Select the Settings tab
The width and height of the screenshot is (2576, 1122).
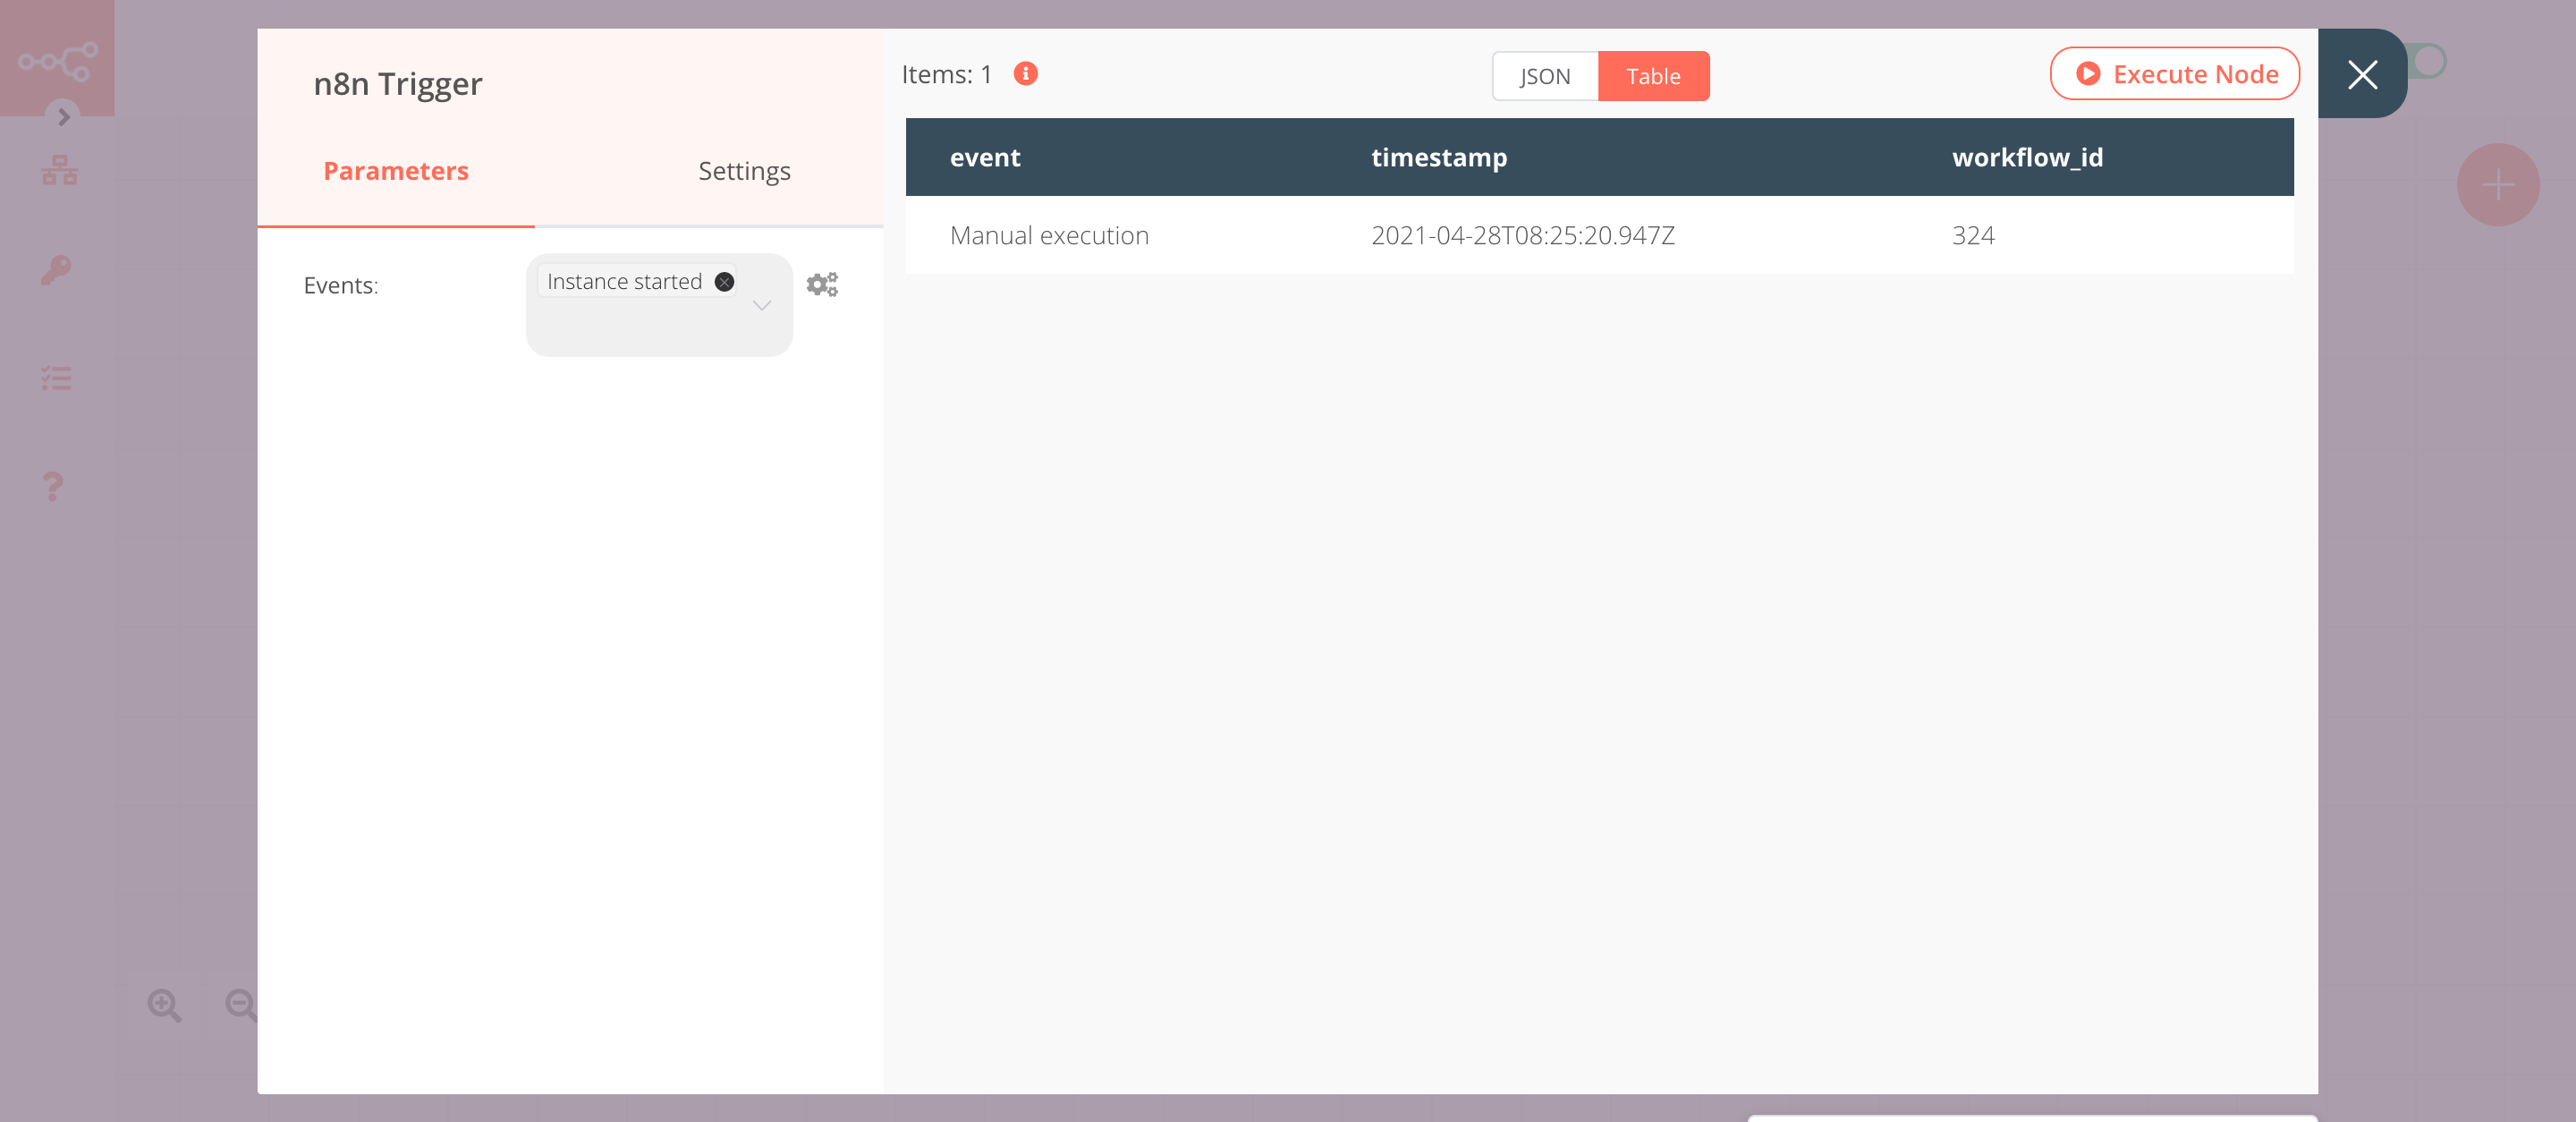tap(742, 169)
